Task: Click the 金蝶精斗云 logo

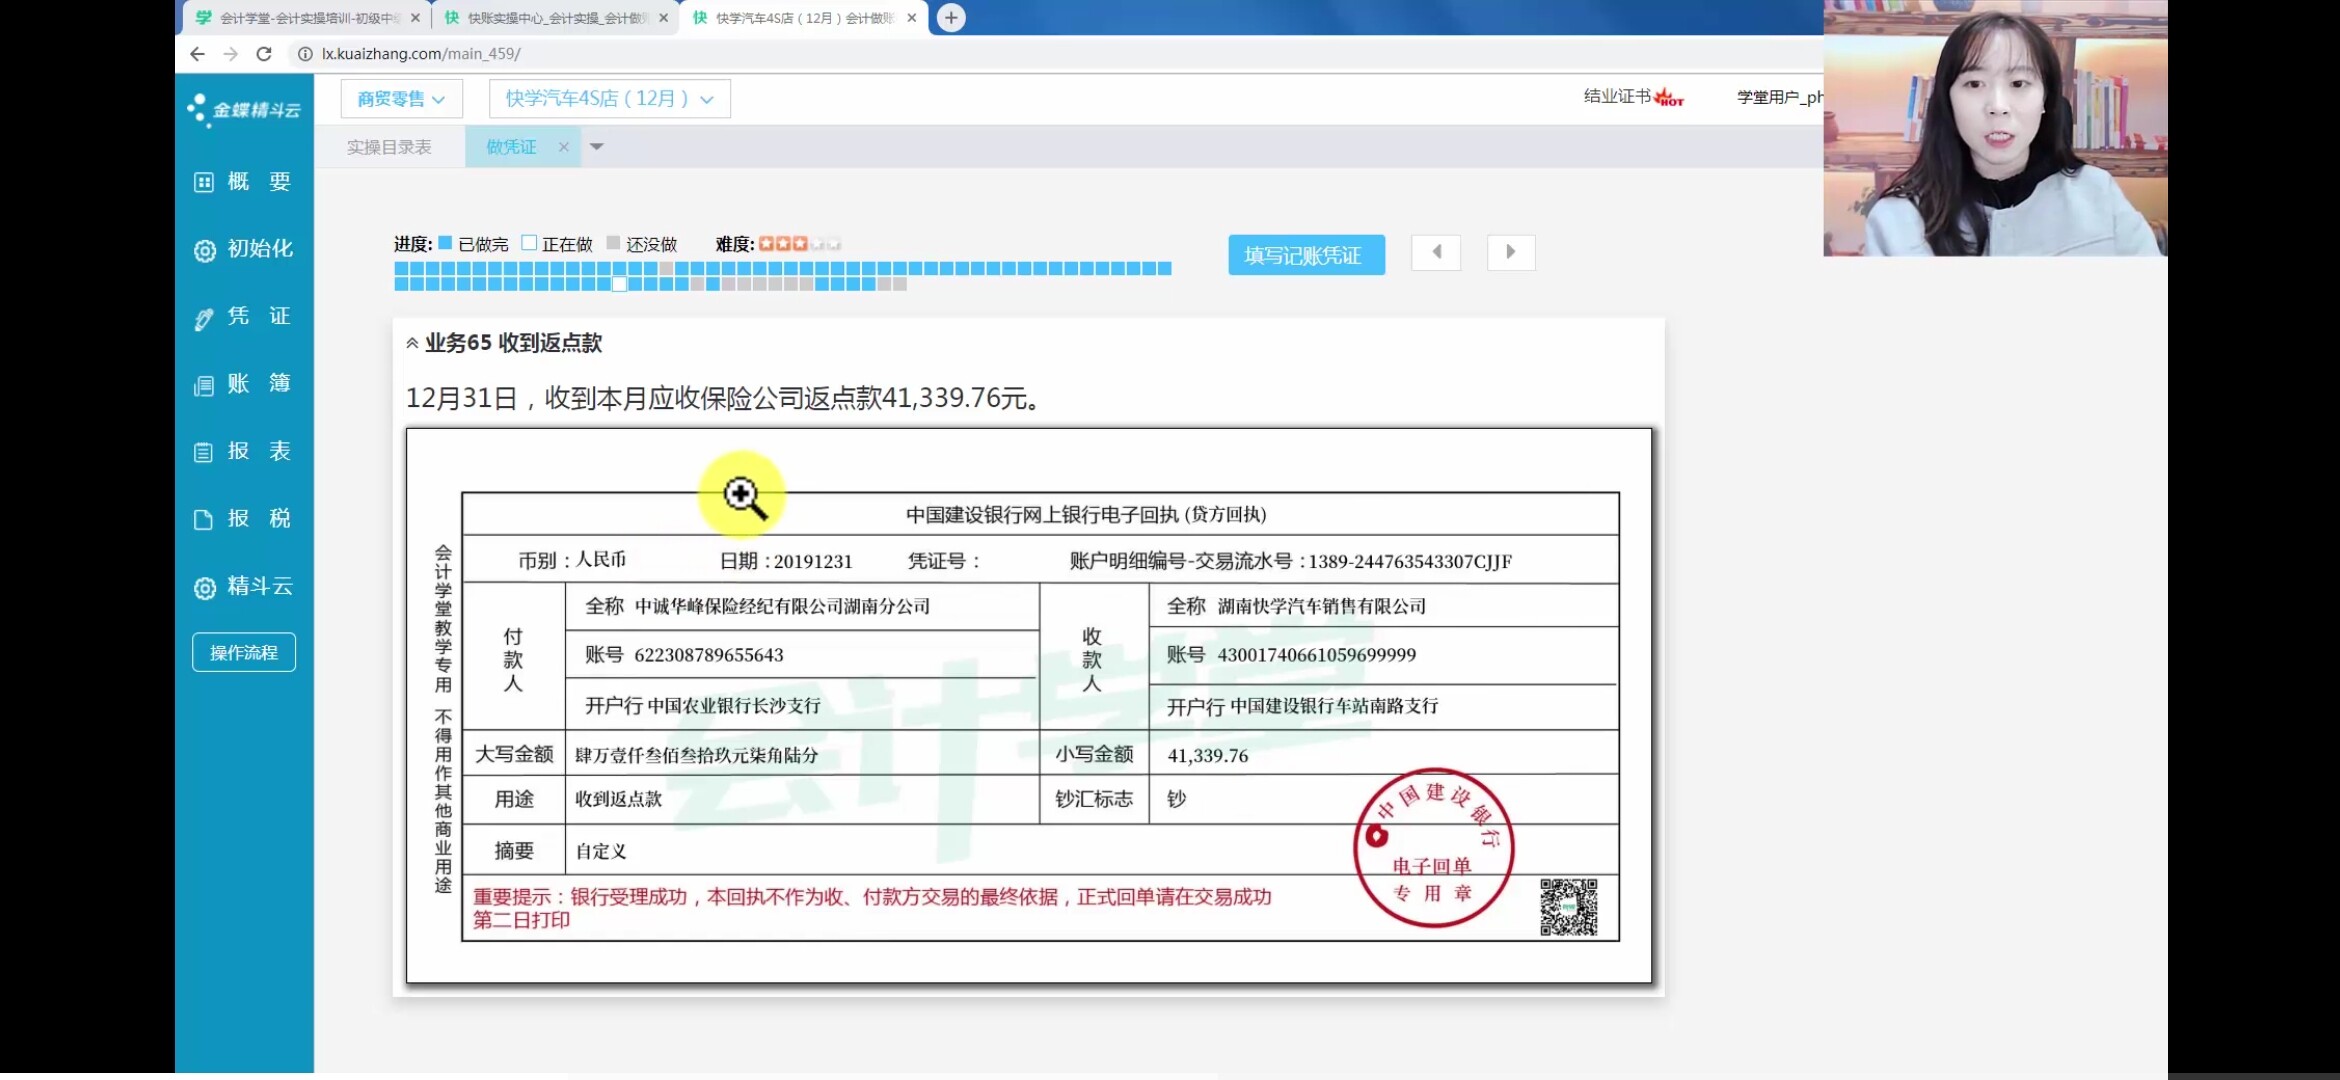Action: pyautogui.click(x=244, y=109)
